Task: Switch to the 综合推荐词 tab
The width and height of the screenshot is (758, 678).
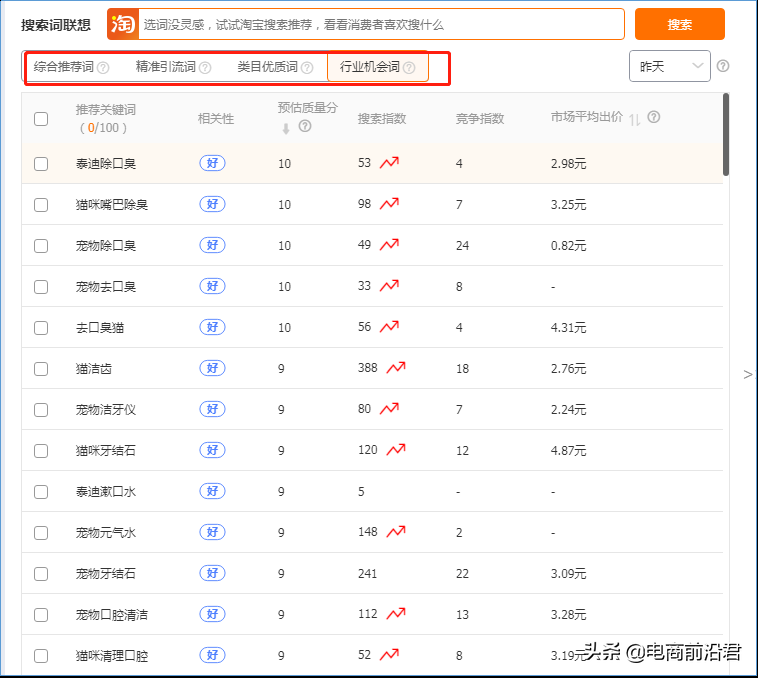Action: [x=64, y=67]
